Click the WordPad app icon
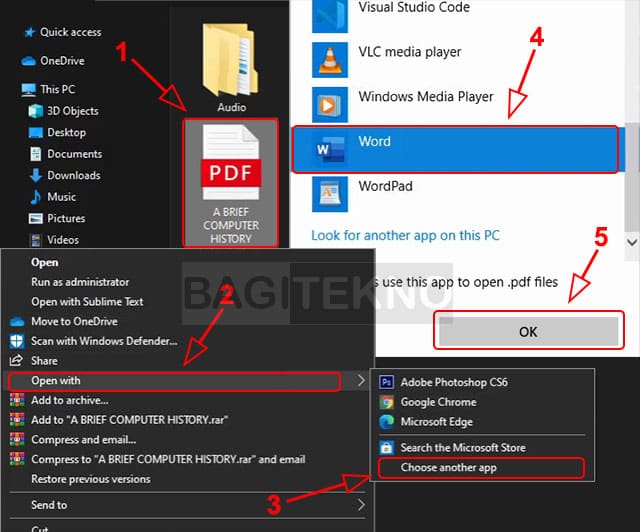 pos(330,194)
